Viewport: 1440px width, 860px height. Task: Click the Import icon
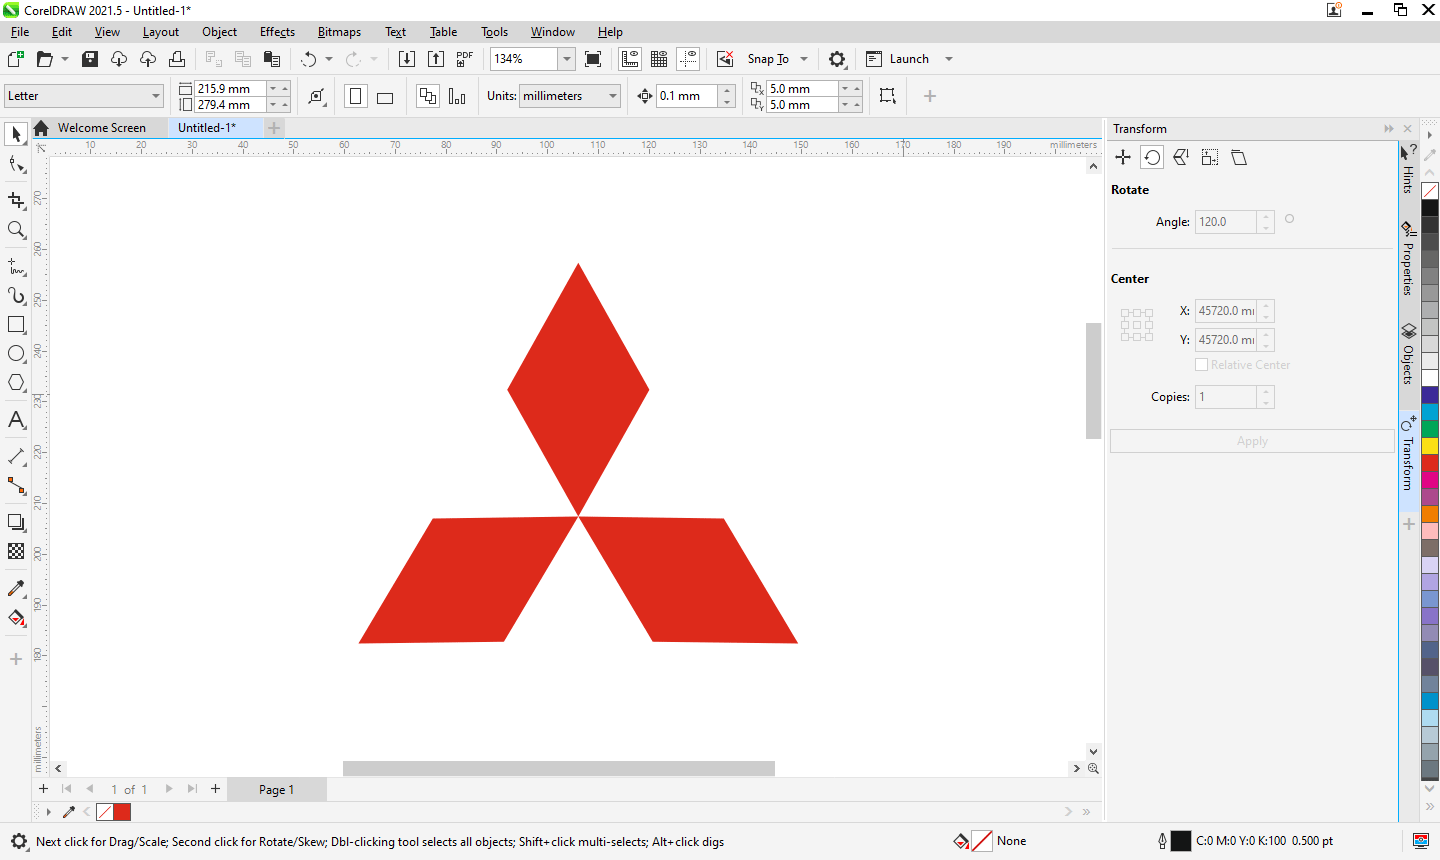(407, 59)
